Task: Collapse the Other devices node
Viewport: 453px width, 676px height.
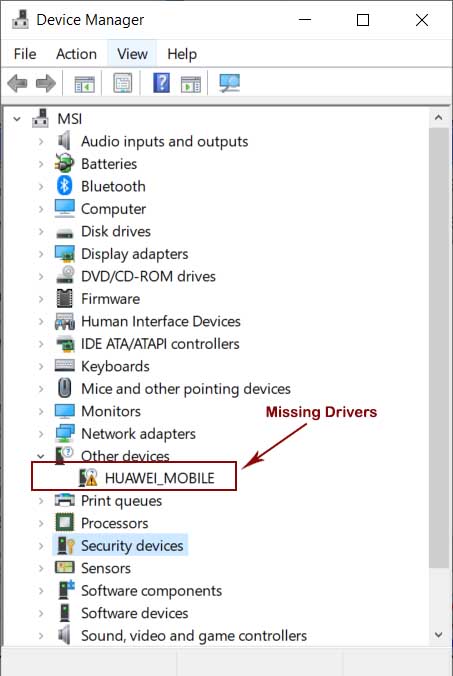Action: click(41, 456)
